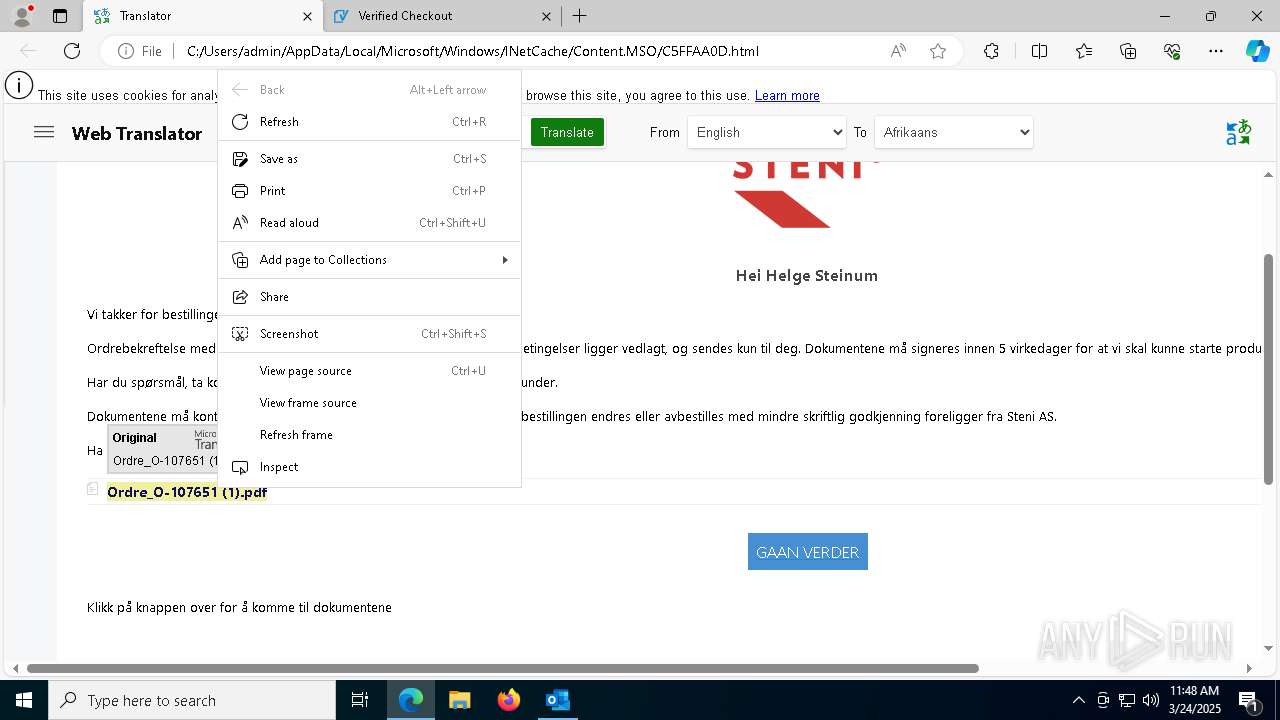
Task: Open the Ordre_O-107651 (1).pdf attachment link
Action: (187, 492)
